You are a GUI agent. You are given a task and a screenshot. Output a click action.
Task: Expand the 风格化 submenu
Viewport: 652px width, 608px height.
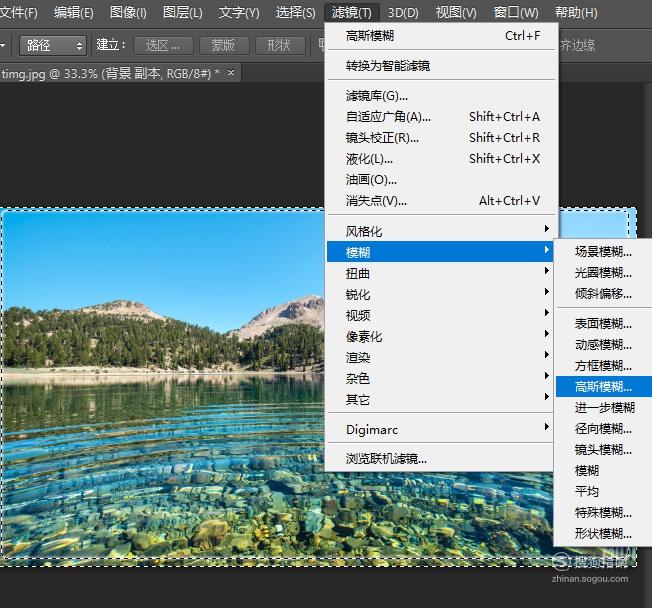[x=440, y=231]
